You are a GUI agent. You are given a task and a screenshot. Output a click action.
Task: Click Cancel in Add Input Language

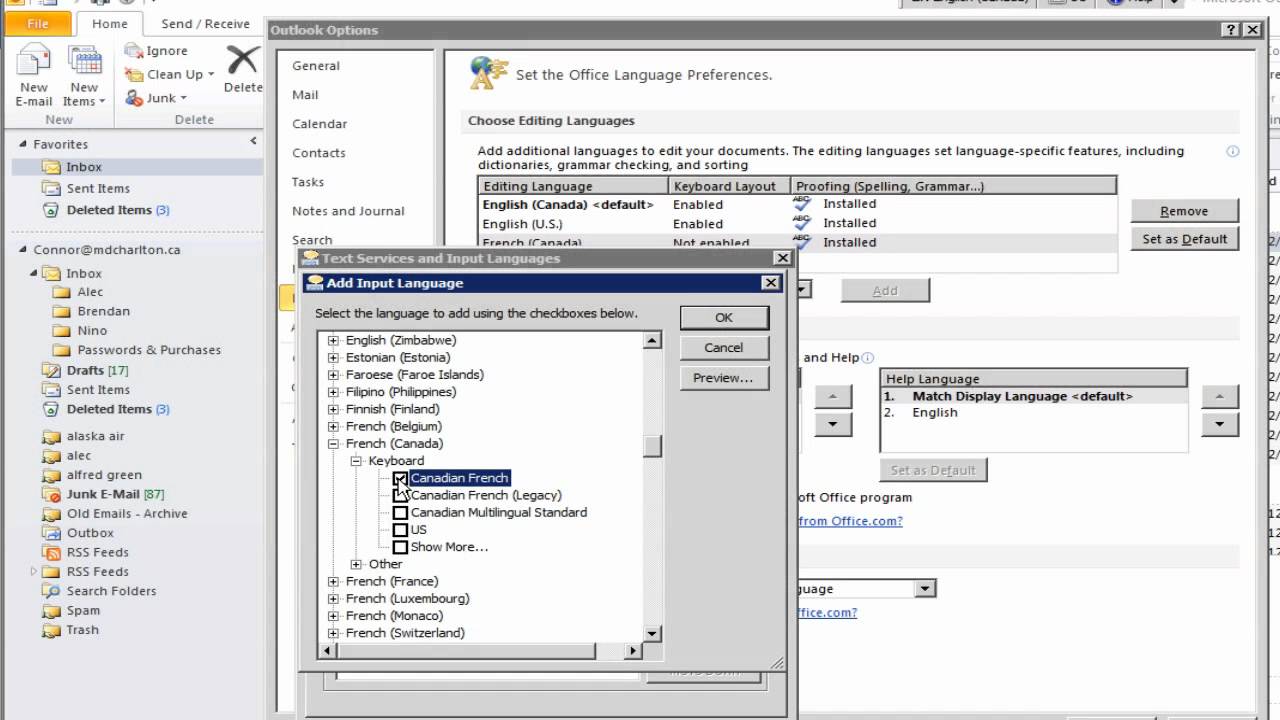click(724, 348)
